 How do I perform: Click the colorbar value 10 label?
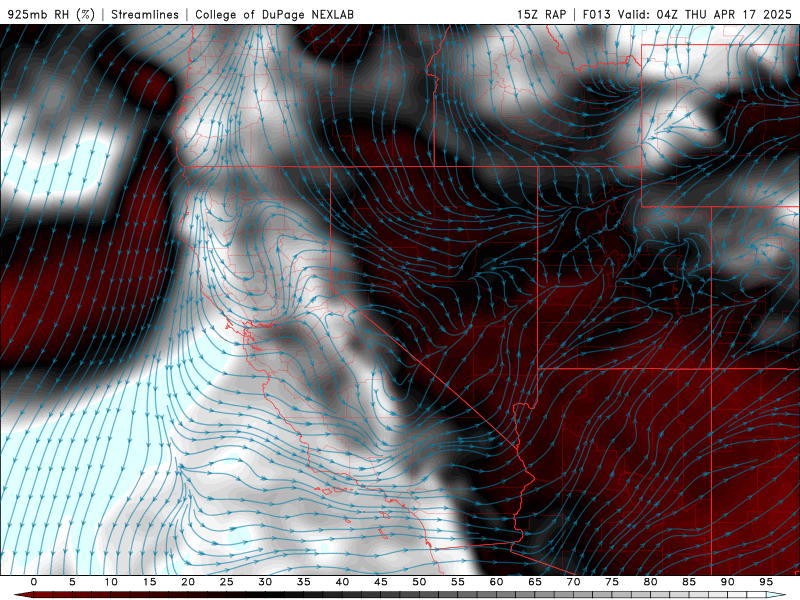pos(111,582)
